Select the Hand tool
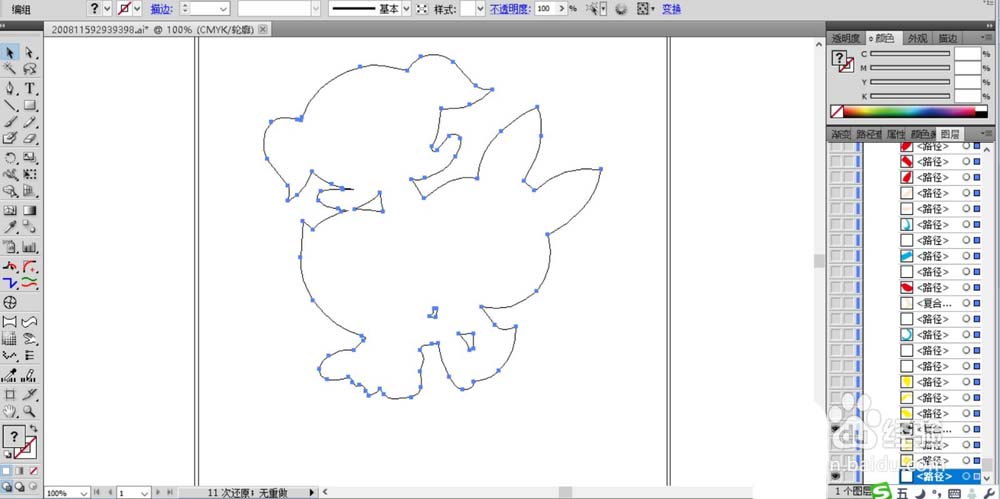1000x499 pixels. 10,411
